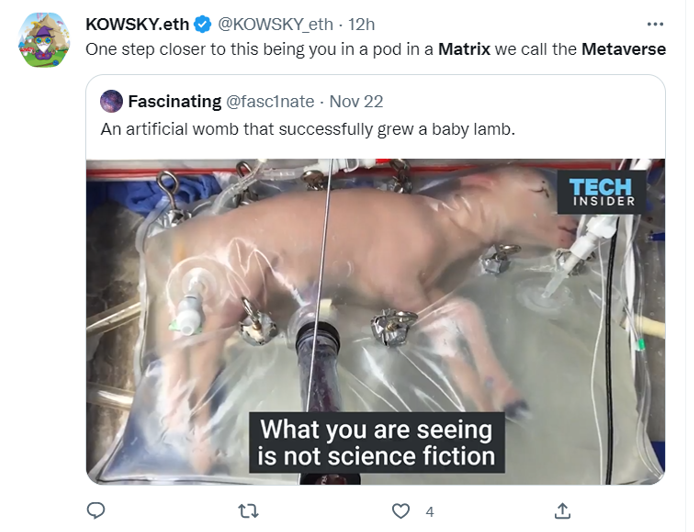Open the tweet's 12h timestamp link
The height and width of the screenshot is (532, 694).
pyautogui.click(x=361, y=24)
